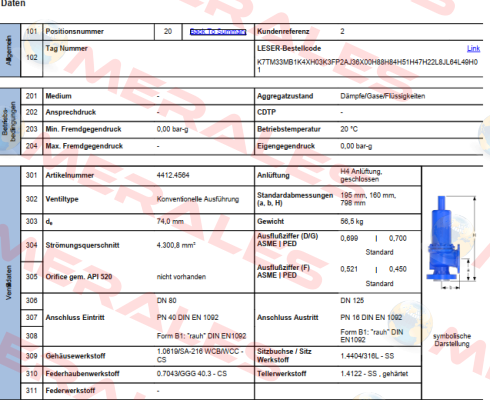Click the Betriebstemperatur value 20 °C
The image size is (490, 400).
pyautogui.click(x=349, y=129)
